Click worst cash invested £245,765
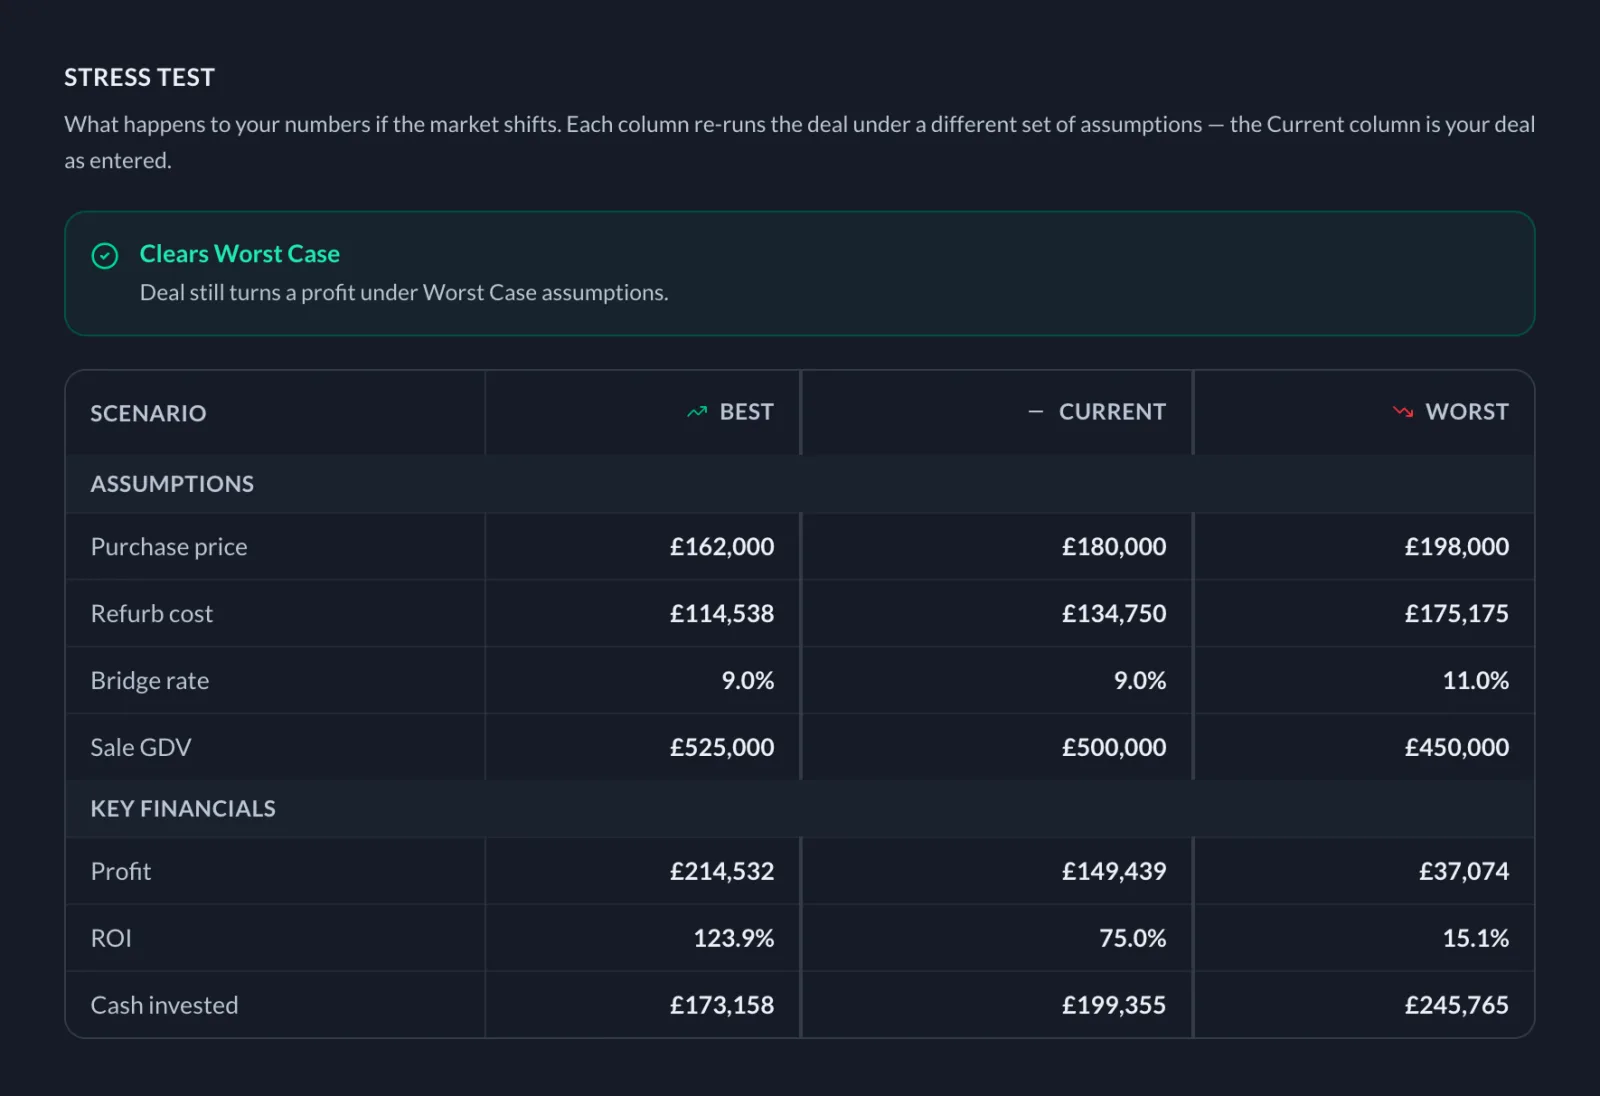The image size is (1600, 1096). 1457,1006
